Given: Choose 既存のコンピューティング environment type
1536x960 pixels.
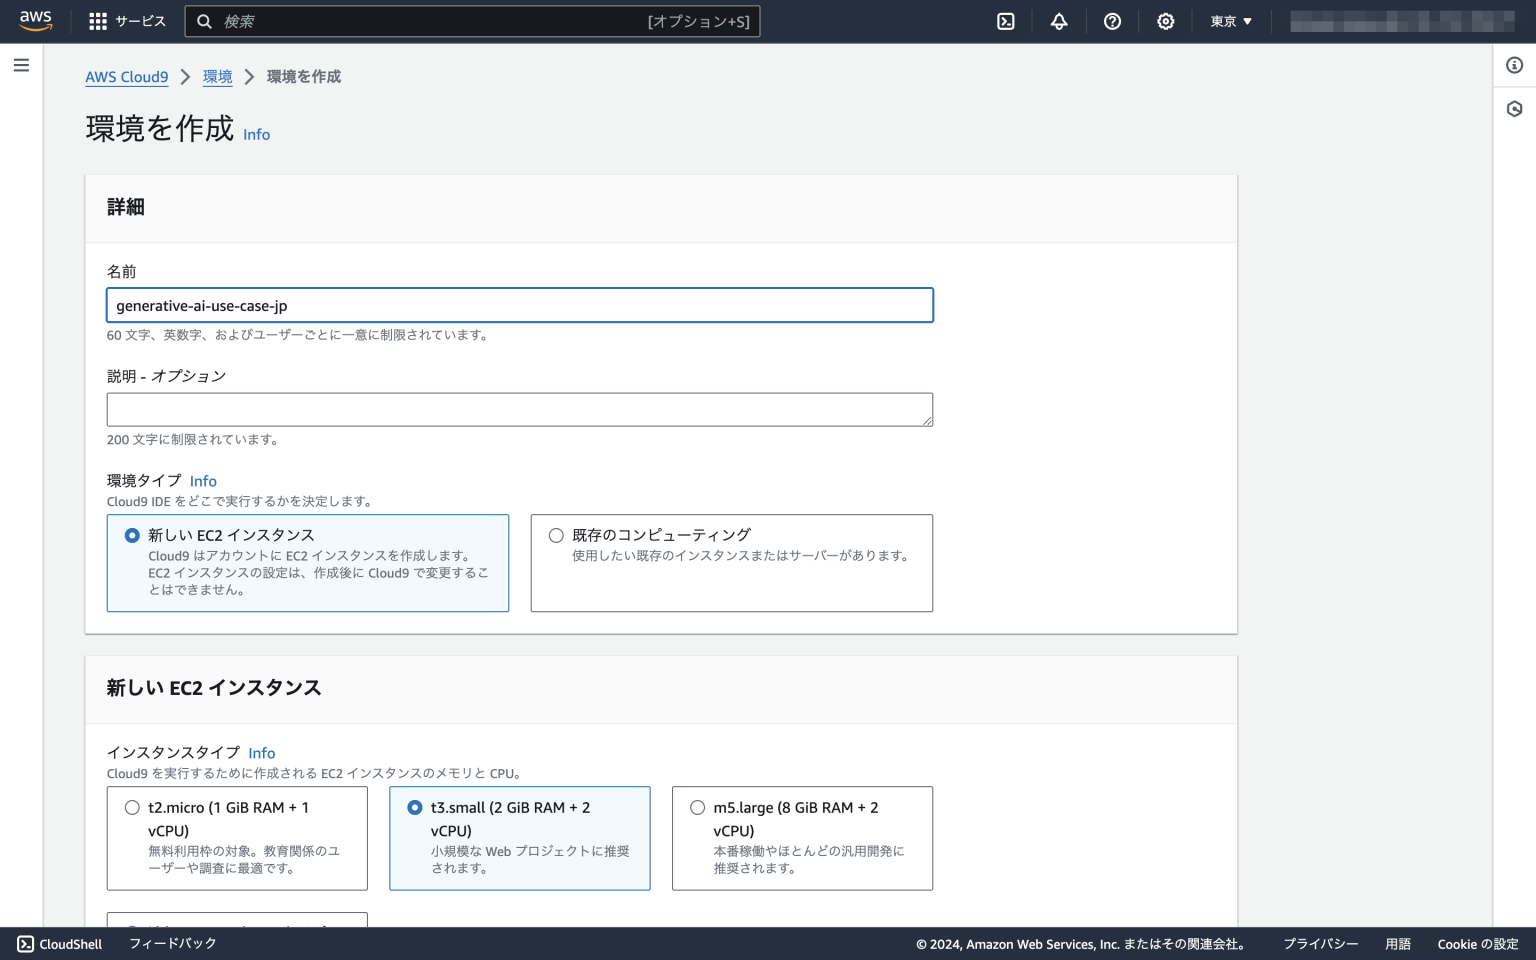Looking at the screenshot, I should point(556,535).
